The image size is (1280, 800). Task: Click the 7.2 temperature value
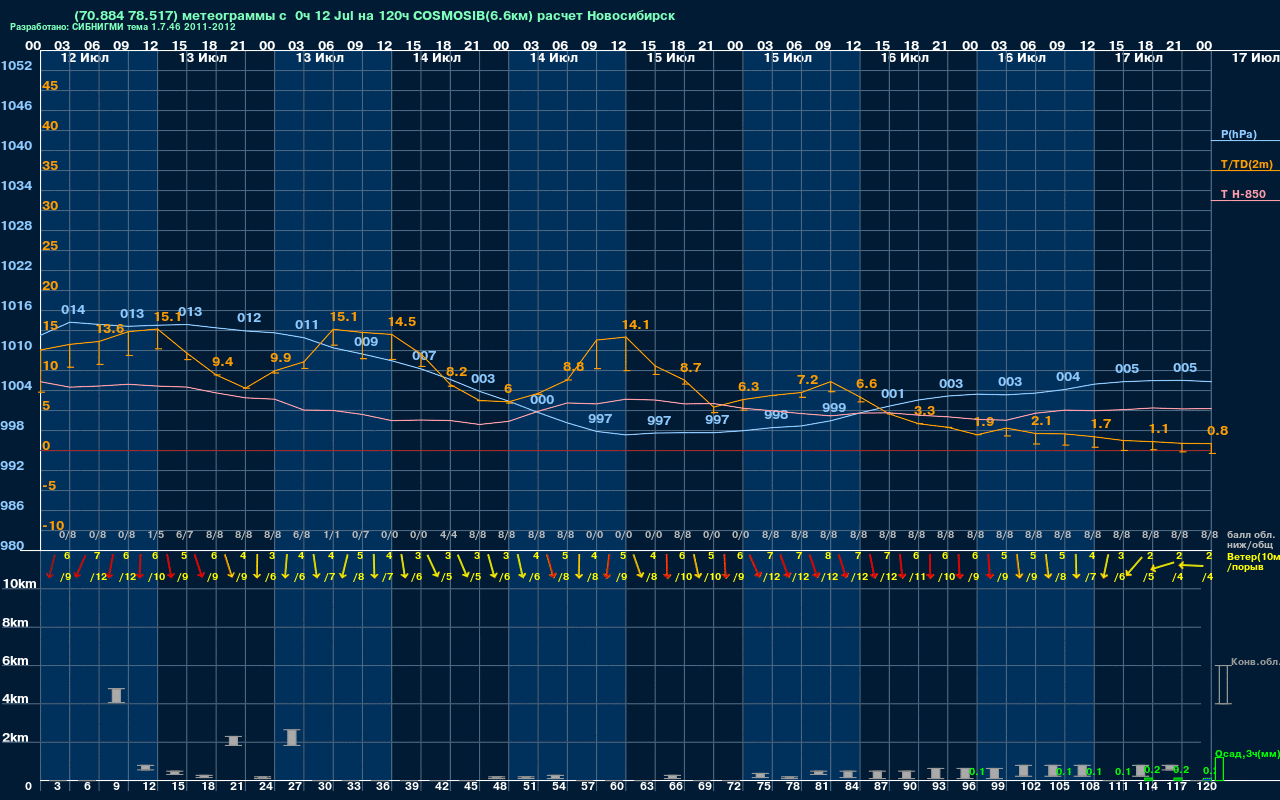tap(807, 380)
